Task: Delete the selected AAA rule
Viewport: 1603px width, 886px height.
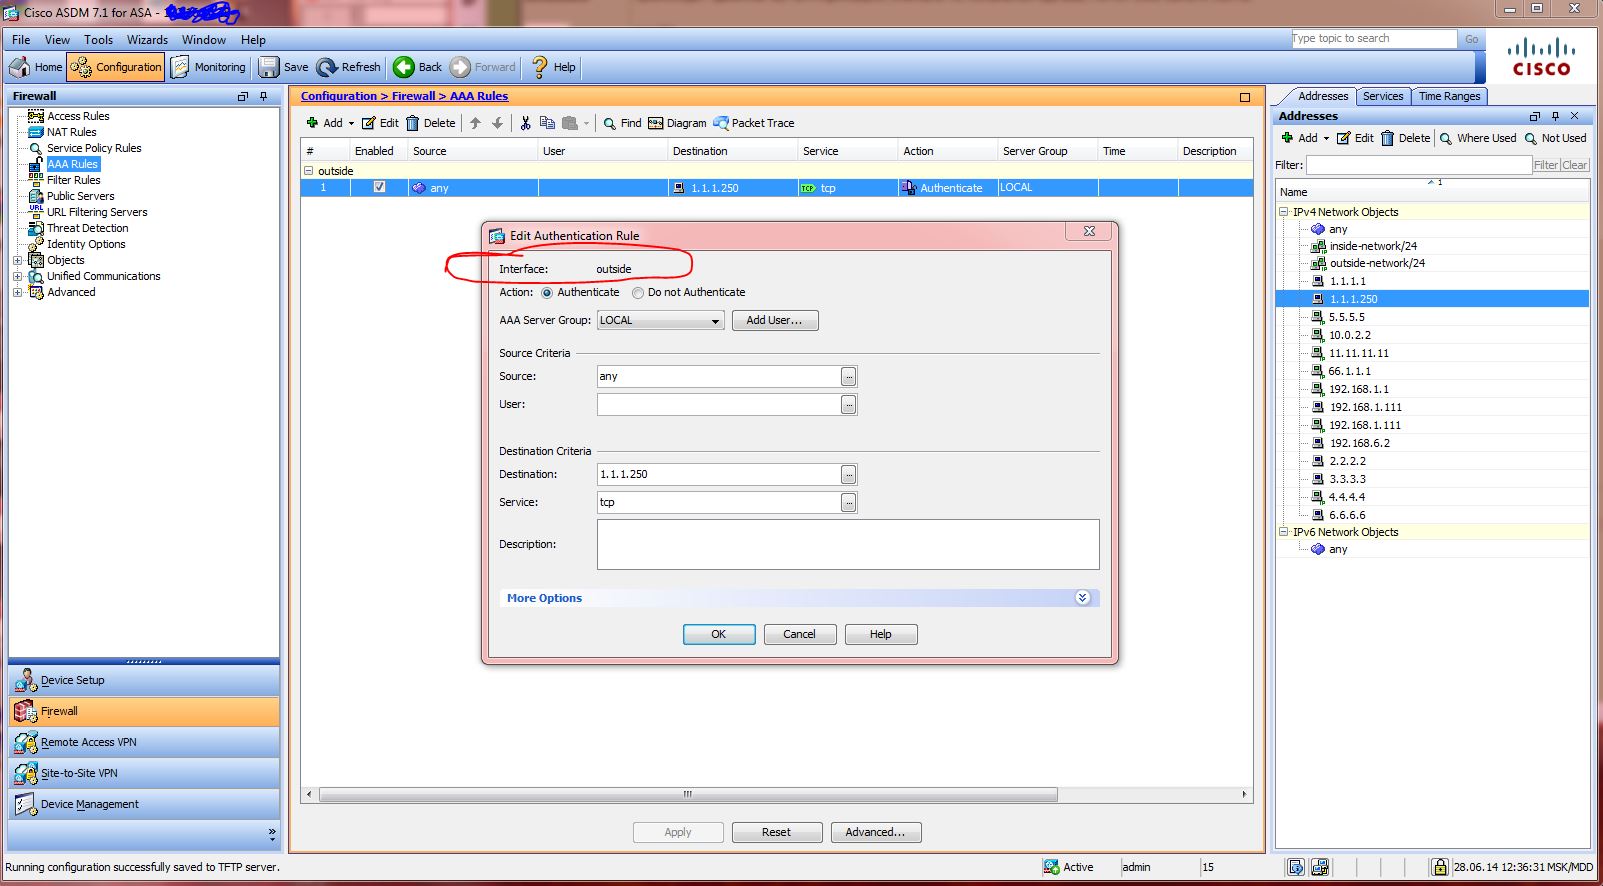Action: pyautogui.click(x=430, y=123)
